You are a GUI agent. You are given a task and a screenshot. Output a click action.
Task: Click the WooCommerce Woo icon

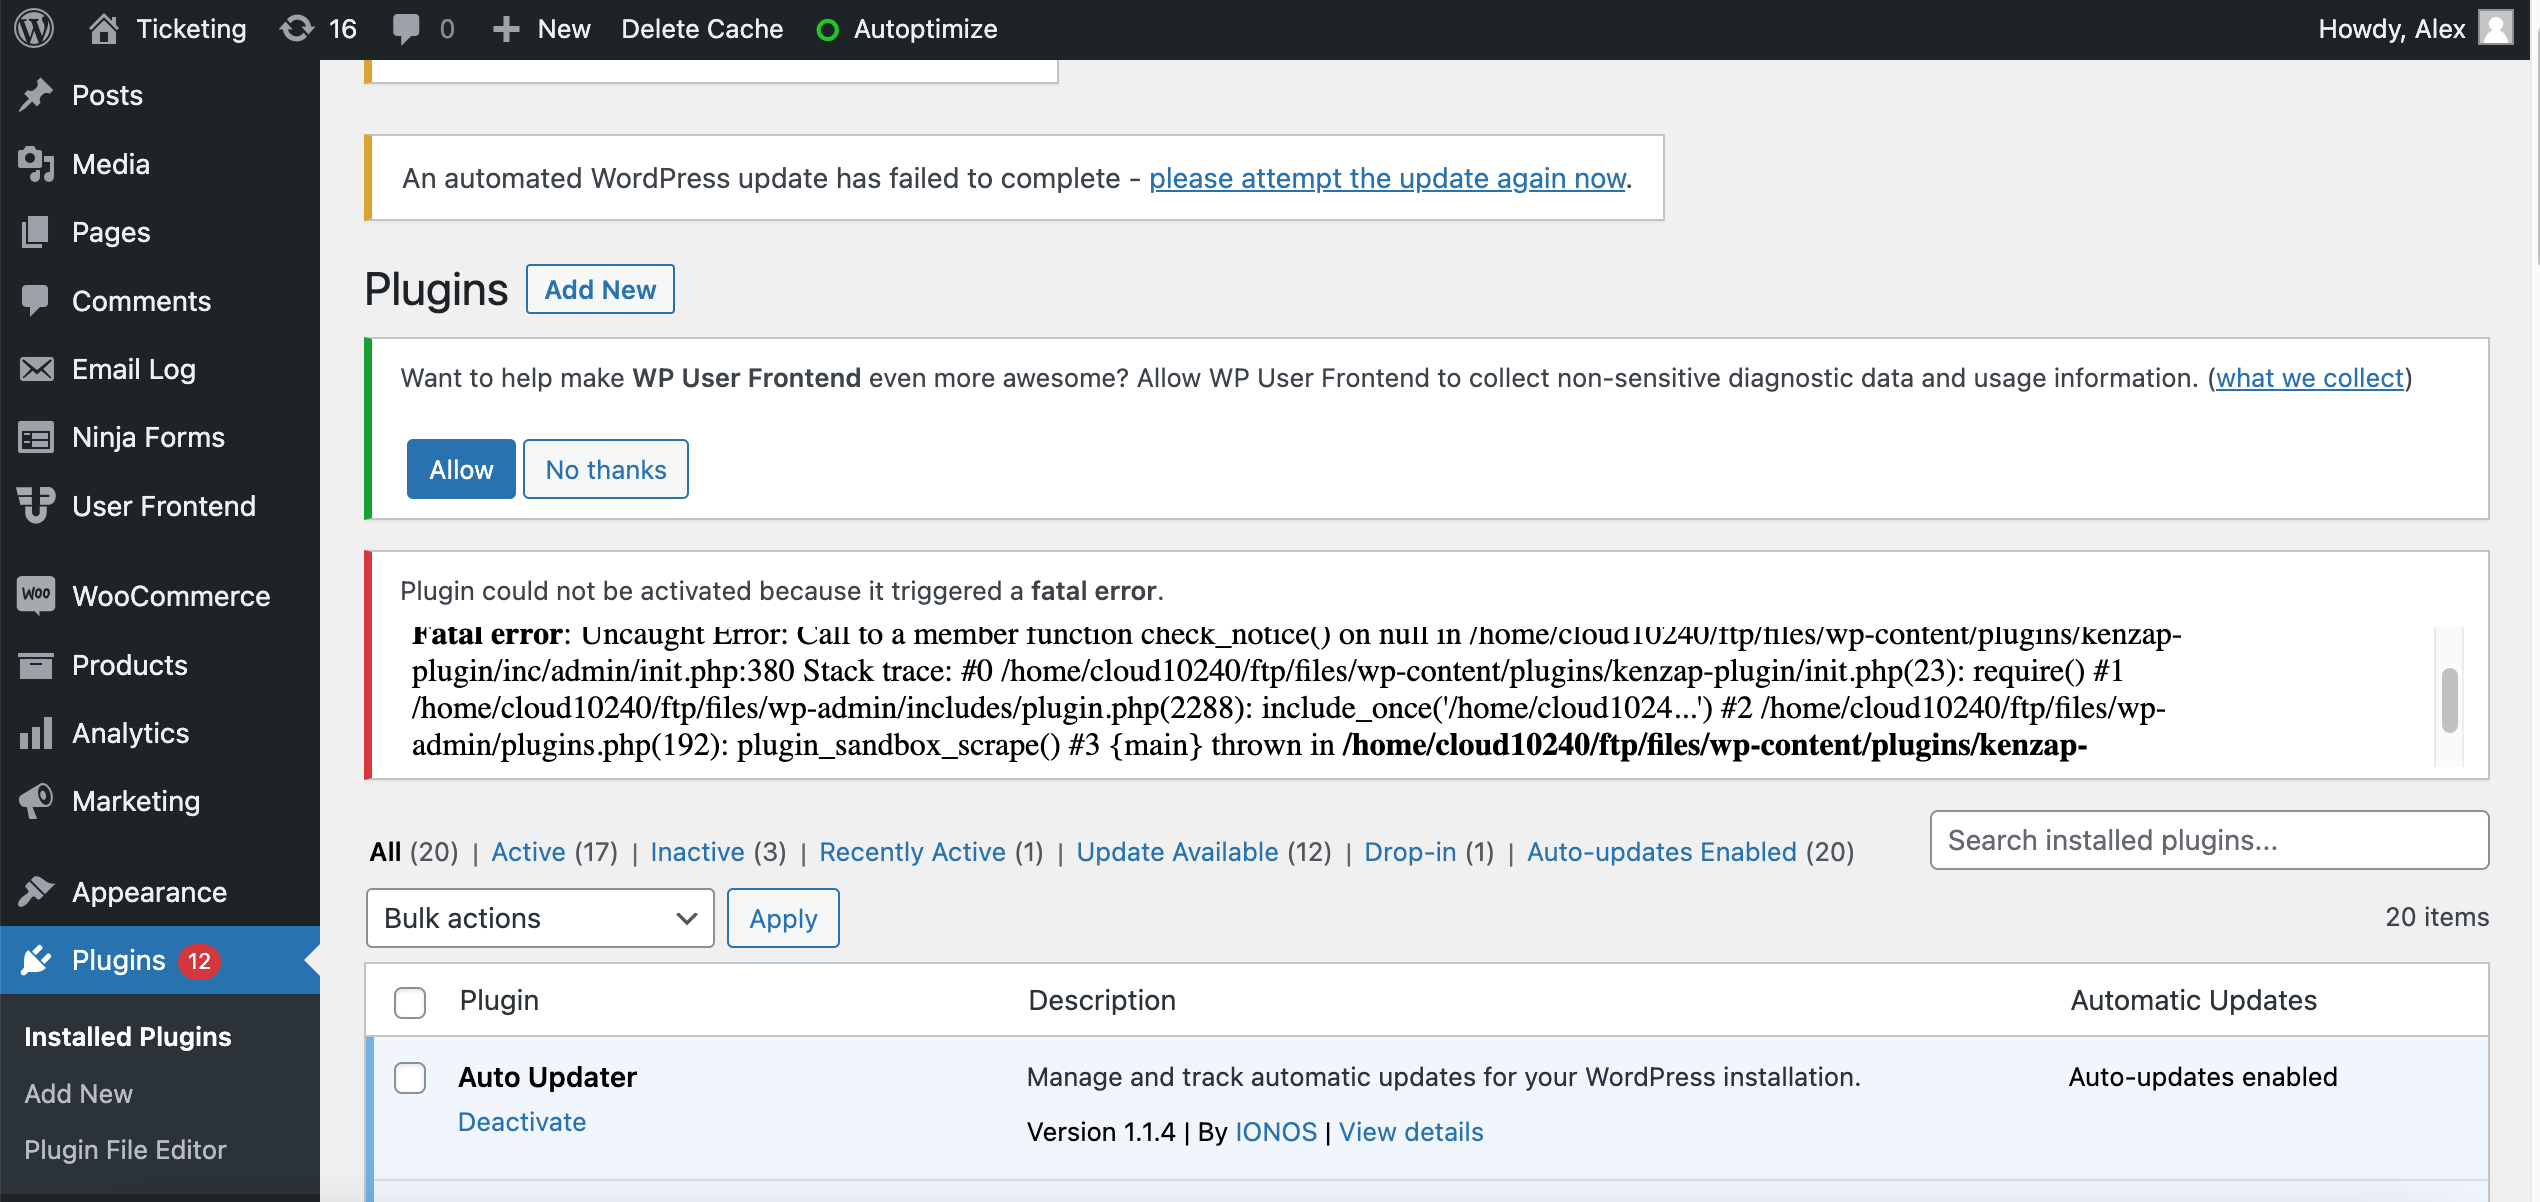pyautogui.click(x=36, y=595)
